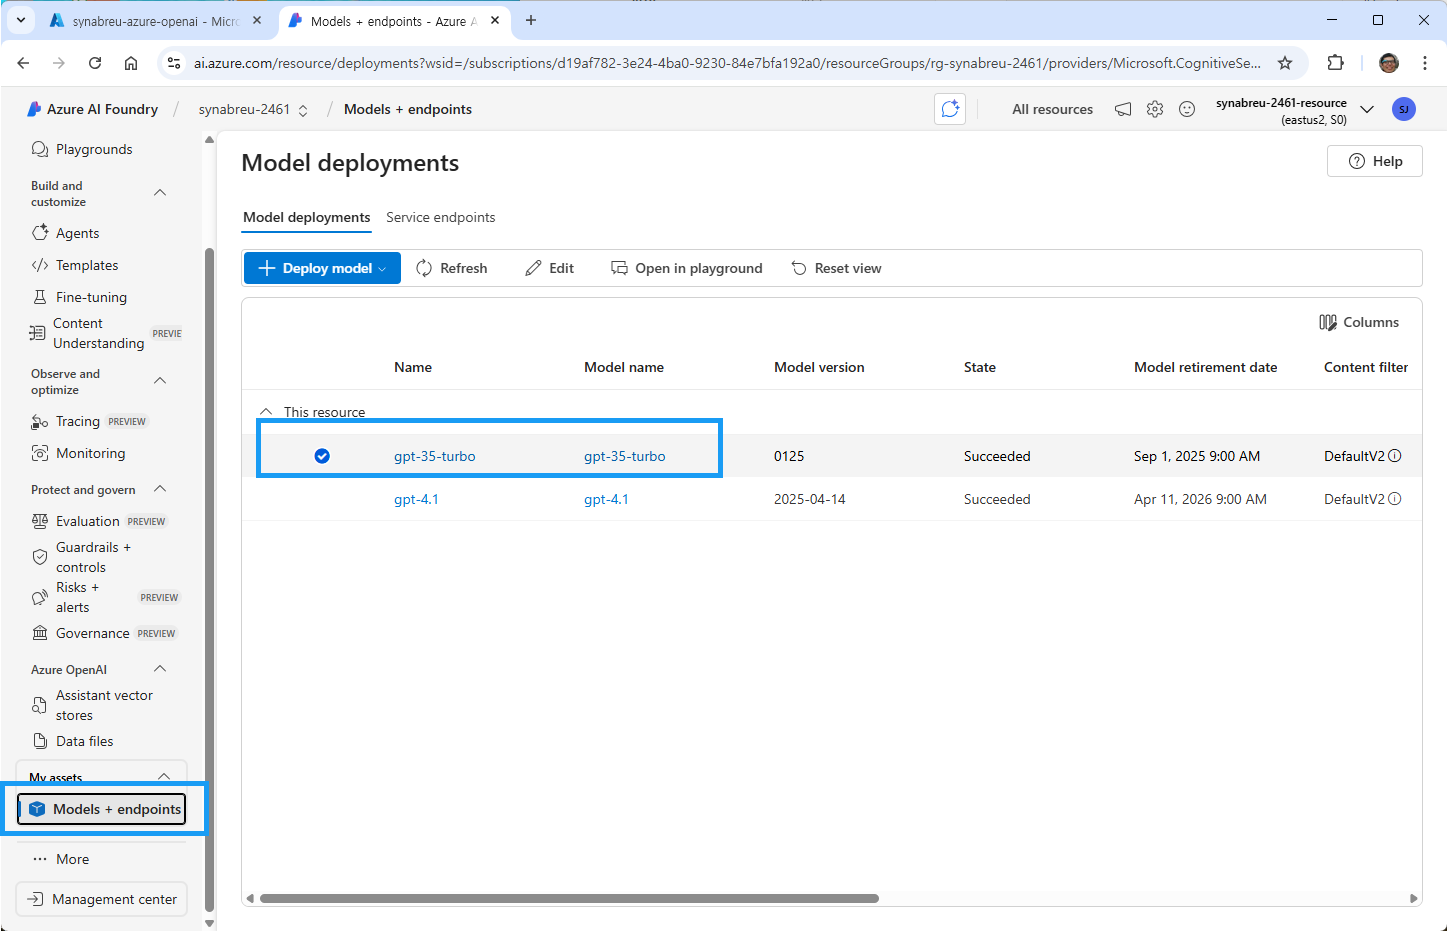The height and width of the screenshot is (931, 1447).
Task: Click Deploy model button
Action: [x=322, y=268]
